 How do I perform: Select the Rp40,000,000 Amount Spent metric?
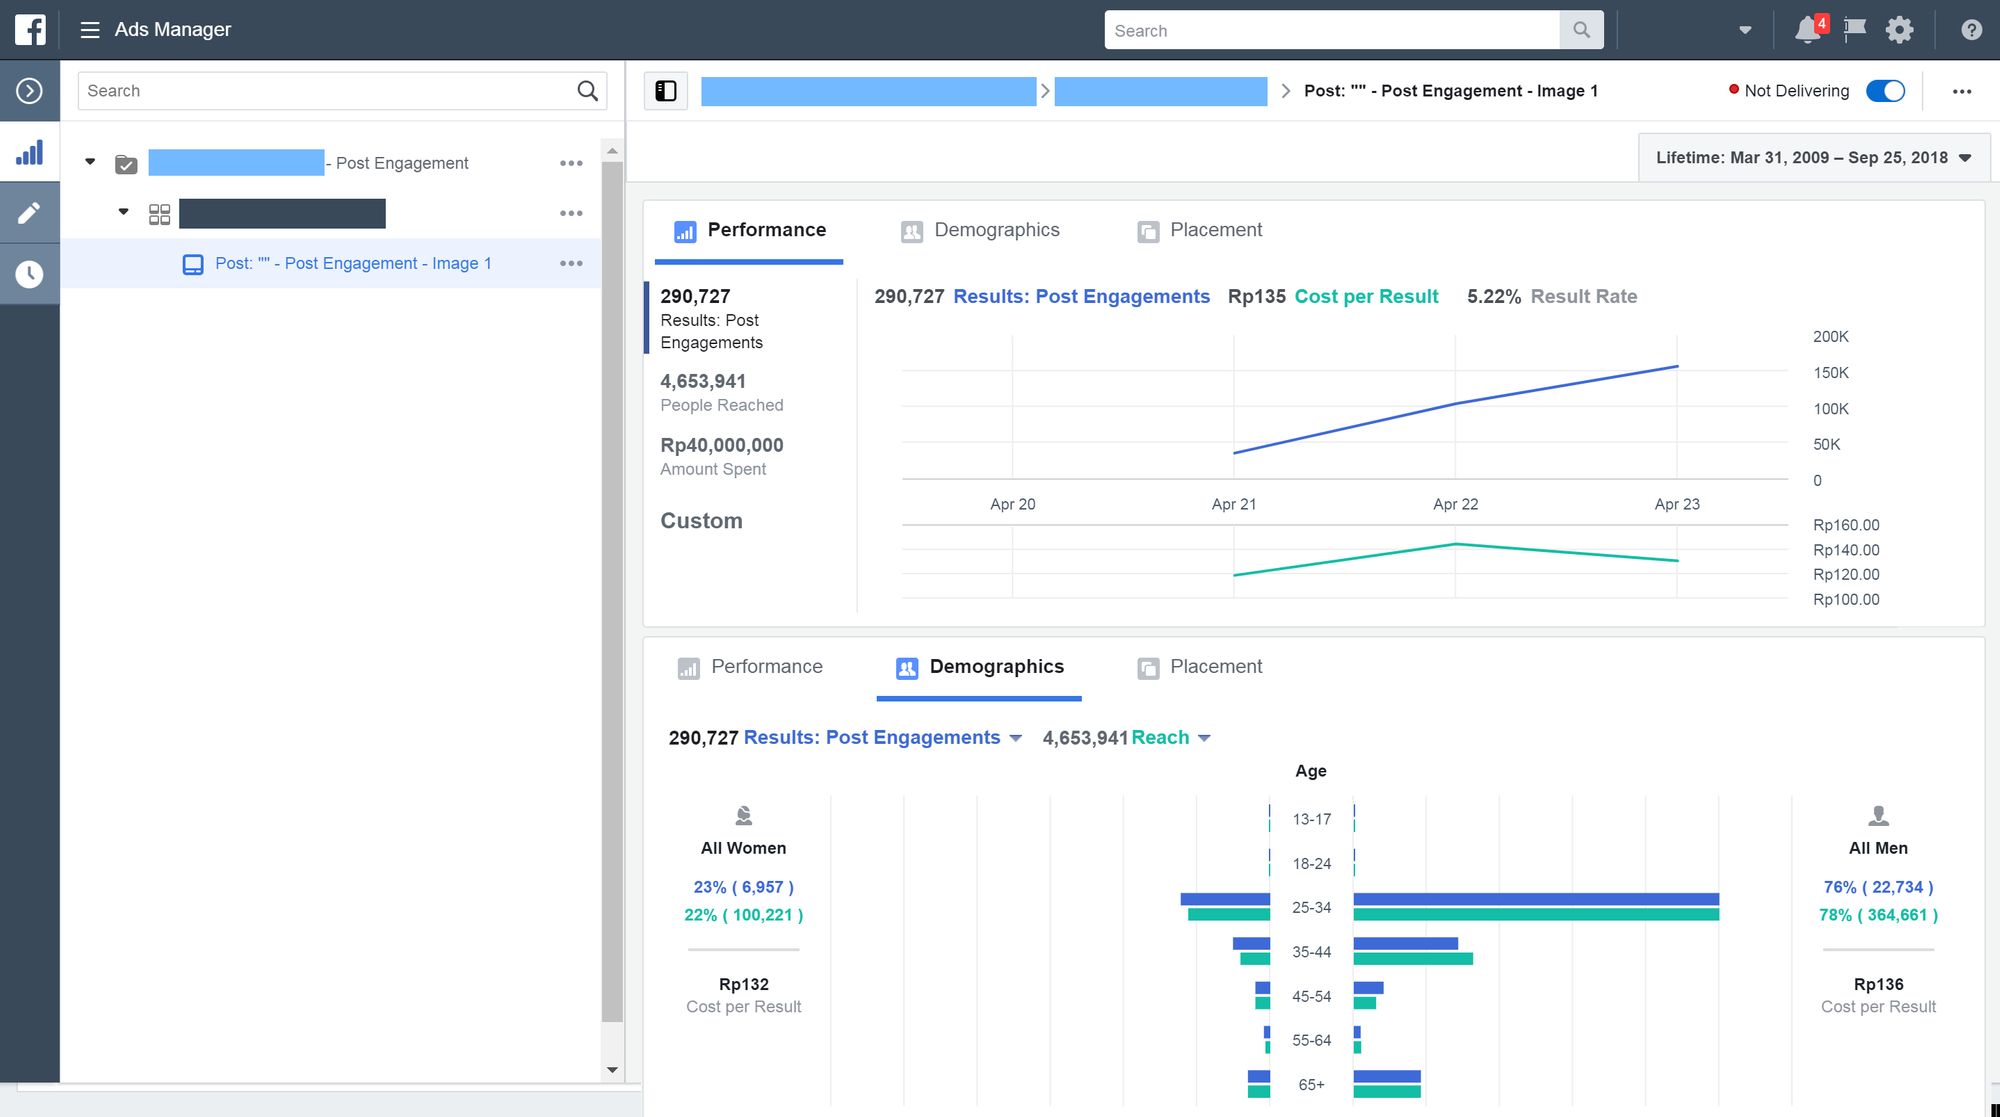click(x=721, y=456)
